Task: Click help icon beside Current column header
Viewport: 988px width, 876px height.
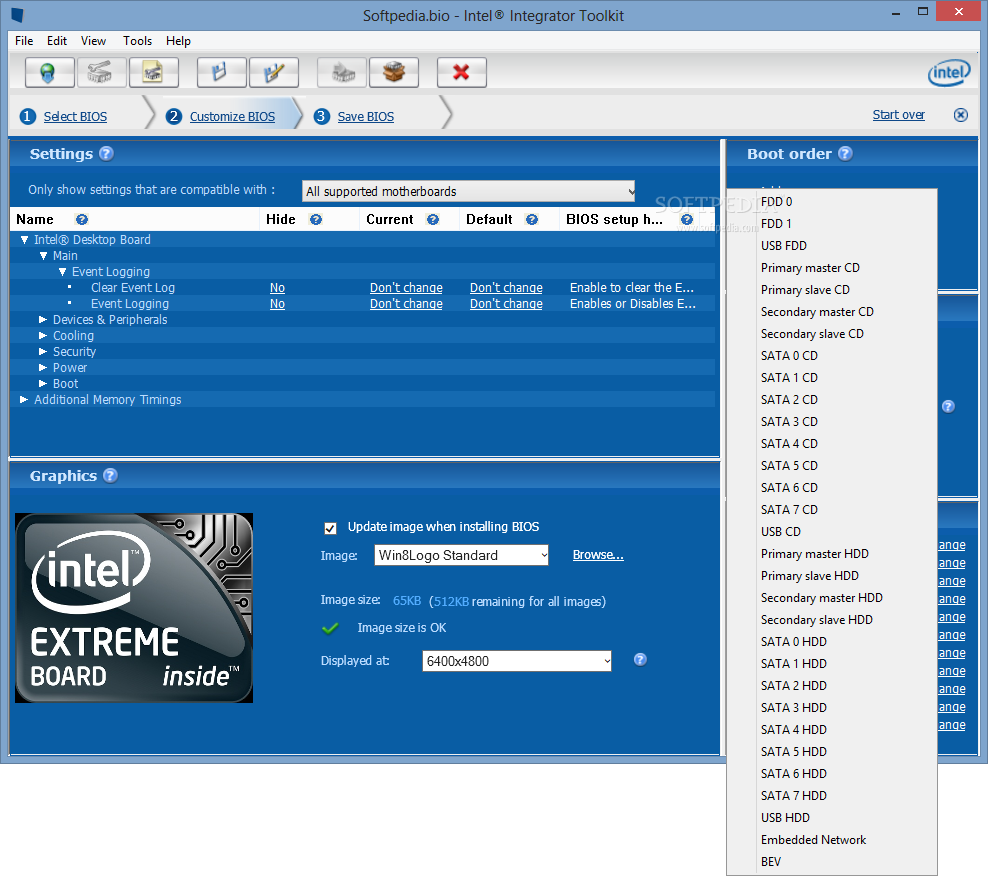Action: pos(433,219)
